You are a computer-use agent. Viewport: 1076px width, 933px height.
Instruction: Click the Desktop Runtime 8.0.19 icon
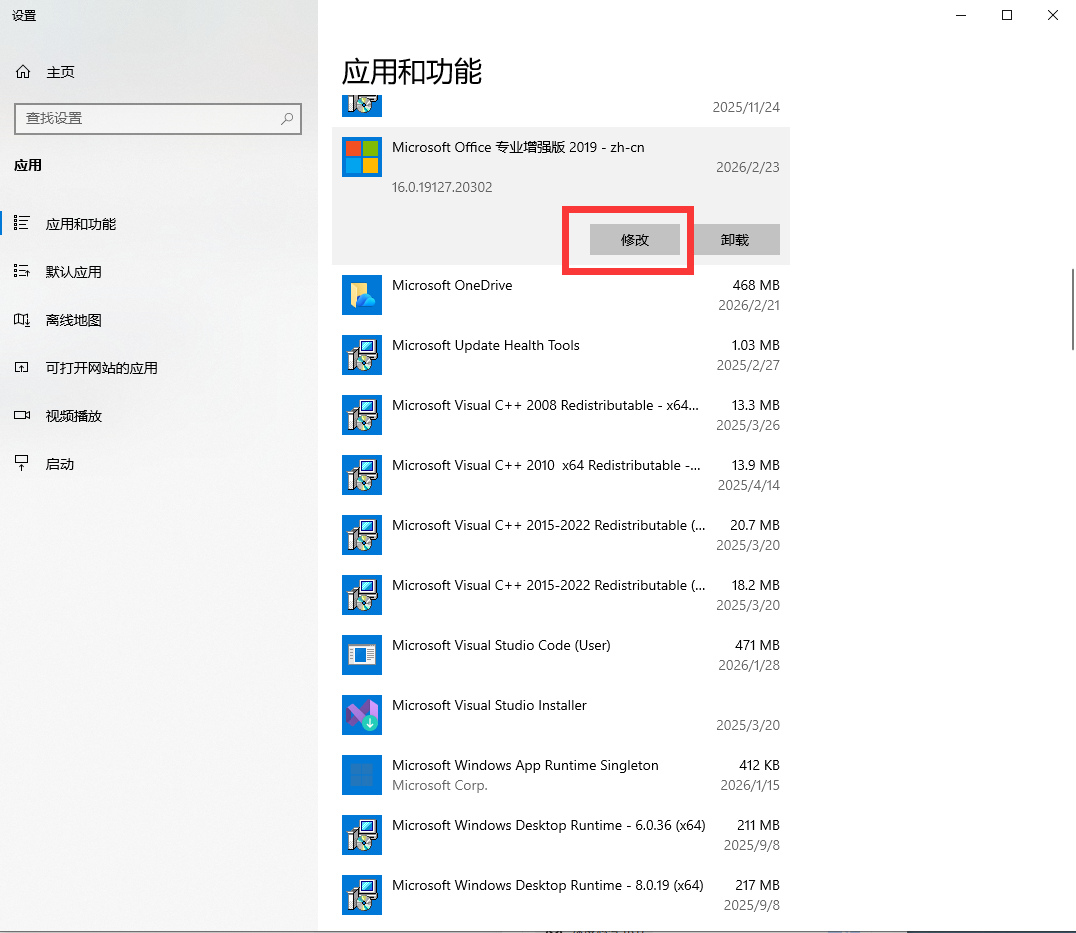[x=362, y=895]
